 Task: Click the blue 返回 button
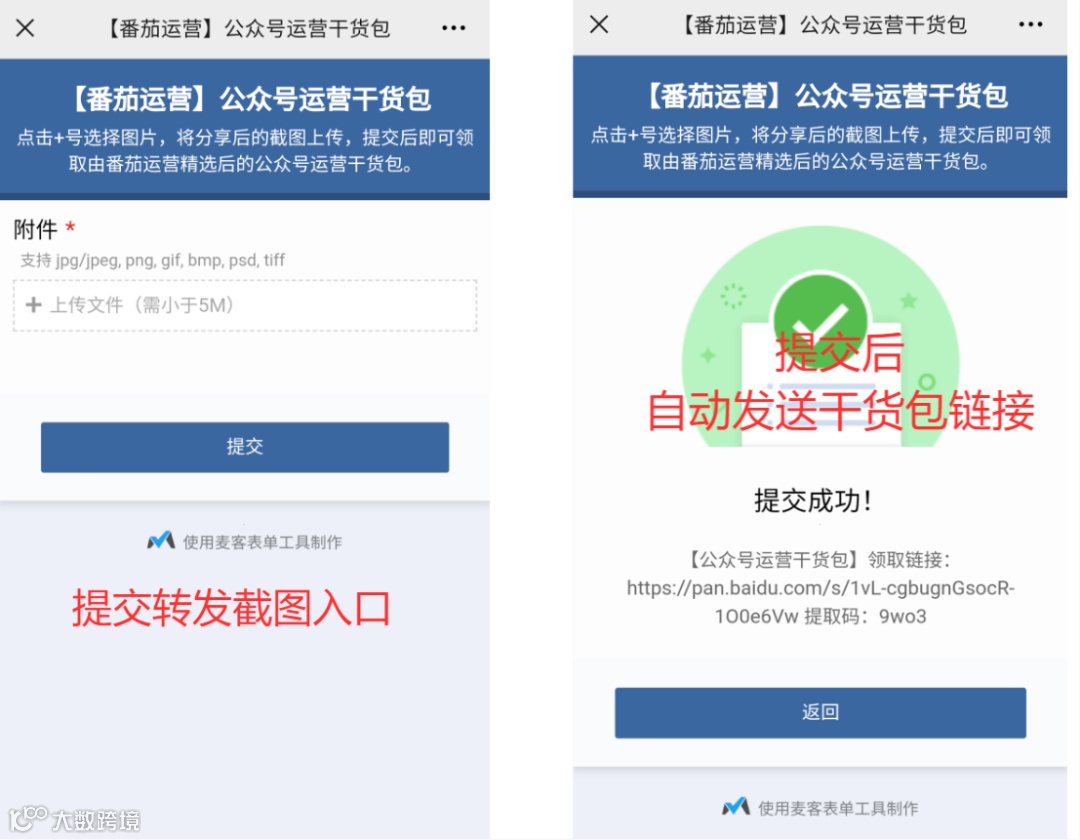point(820,713)
